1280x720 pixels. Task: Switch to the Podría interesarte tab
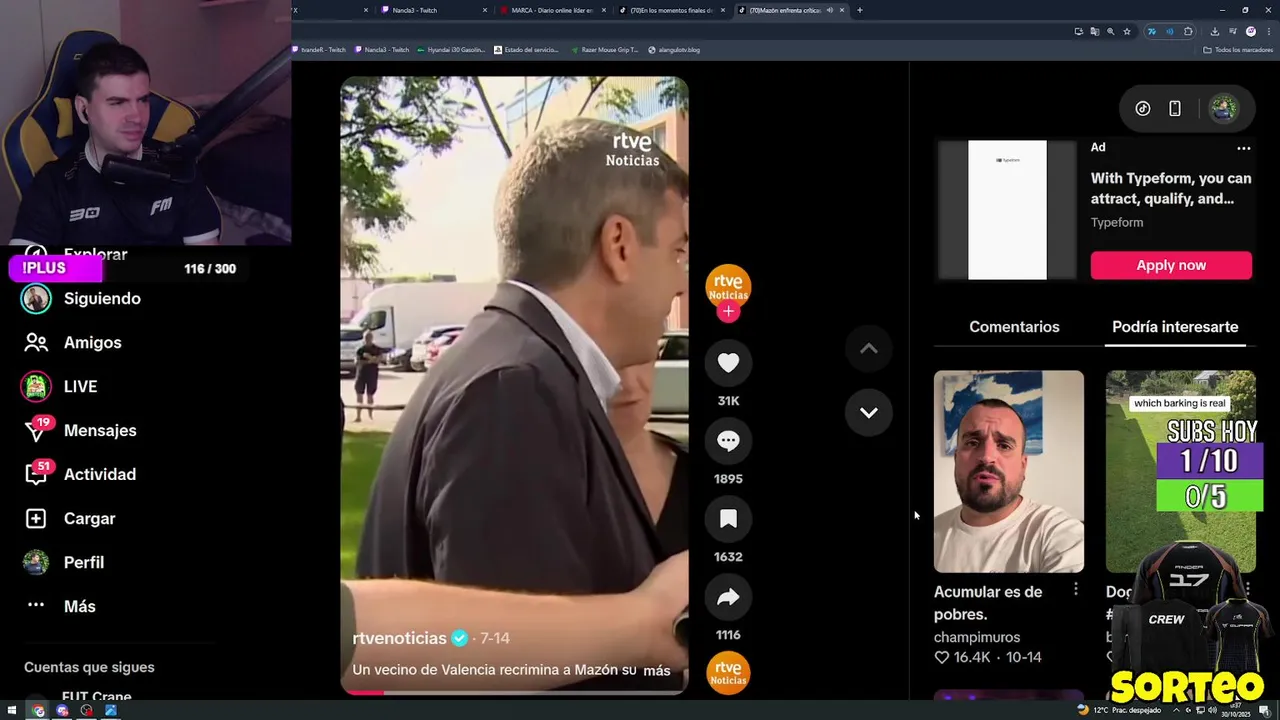pyautogui.click(x=1175, y=327)
